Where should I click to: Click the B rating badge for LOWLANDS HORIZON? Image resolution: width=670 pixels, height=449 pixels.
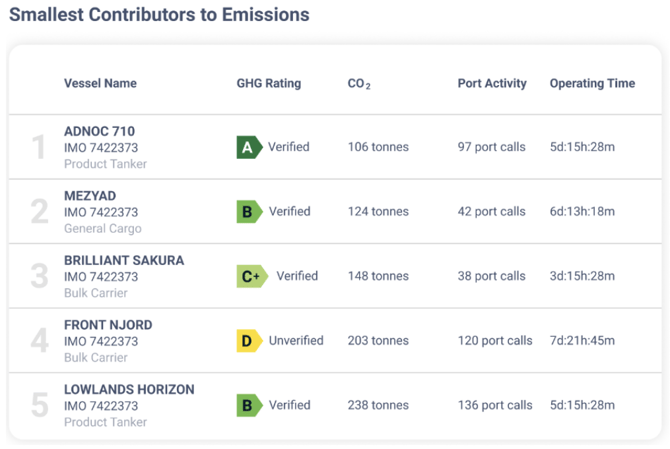tap(250, 405)
